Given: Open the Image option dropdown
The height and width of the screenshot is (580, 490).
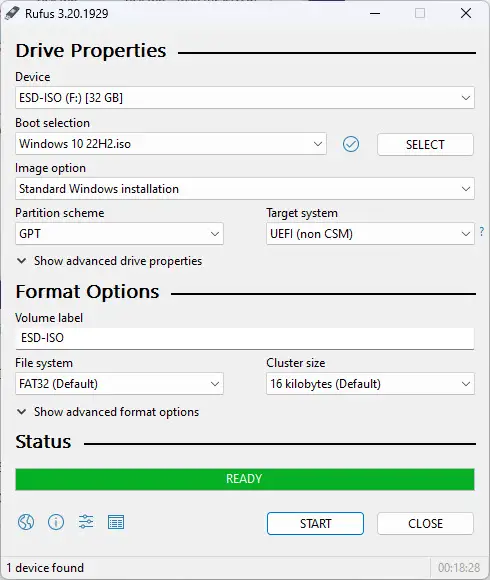Looking at the screenshot, I should 244,189.
